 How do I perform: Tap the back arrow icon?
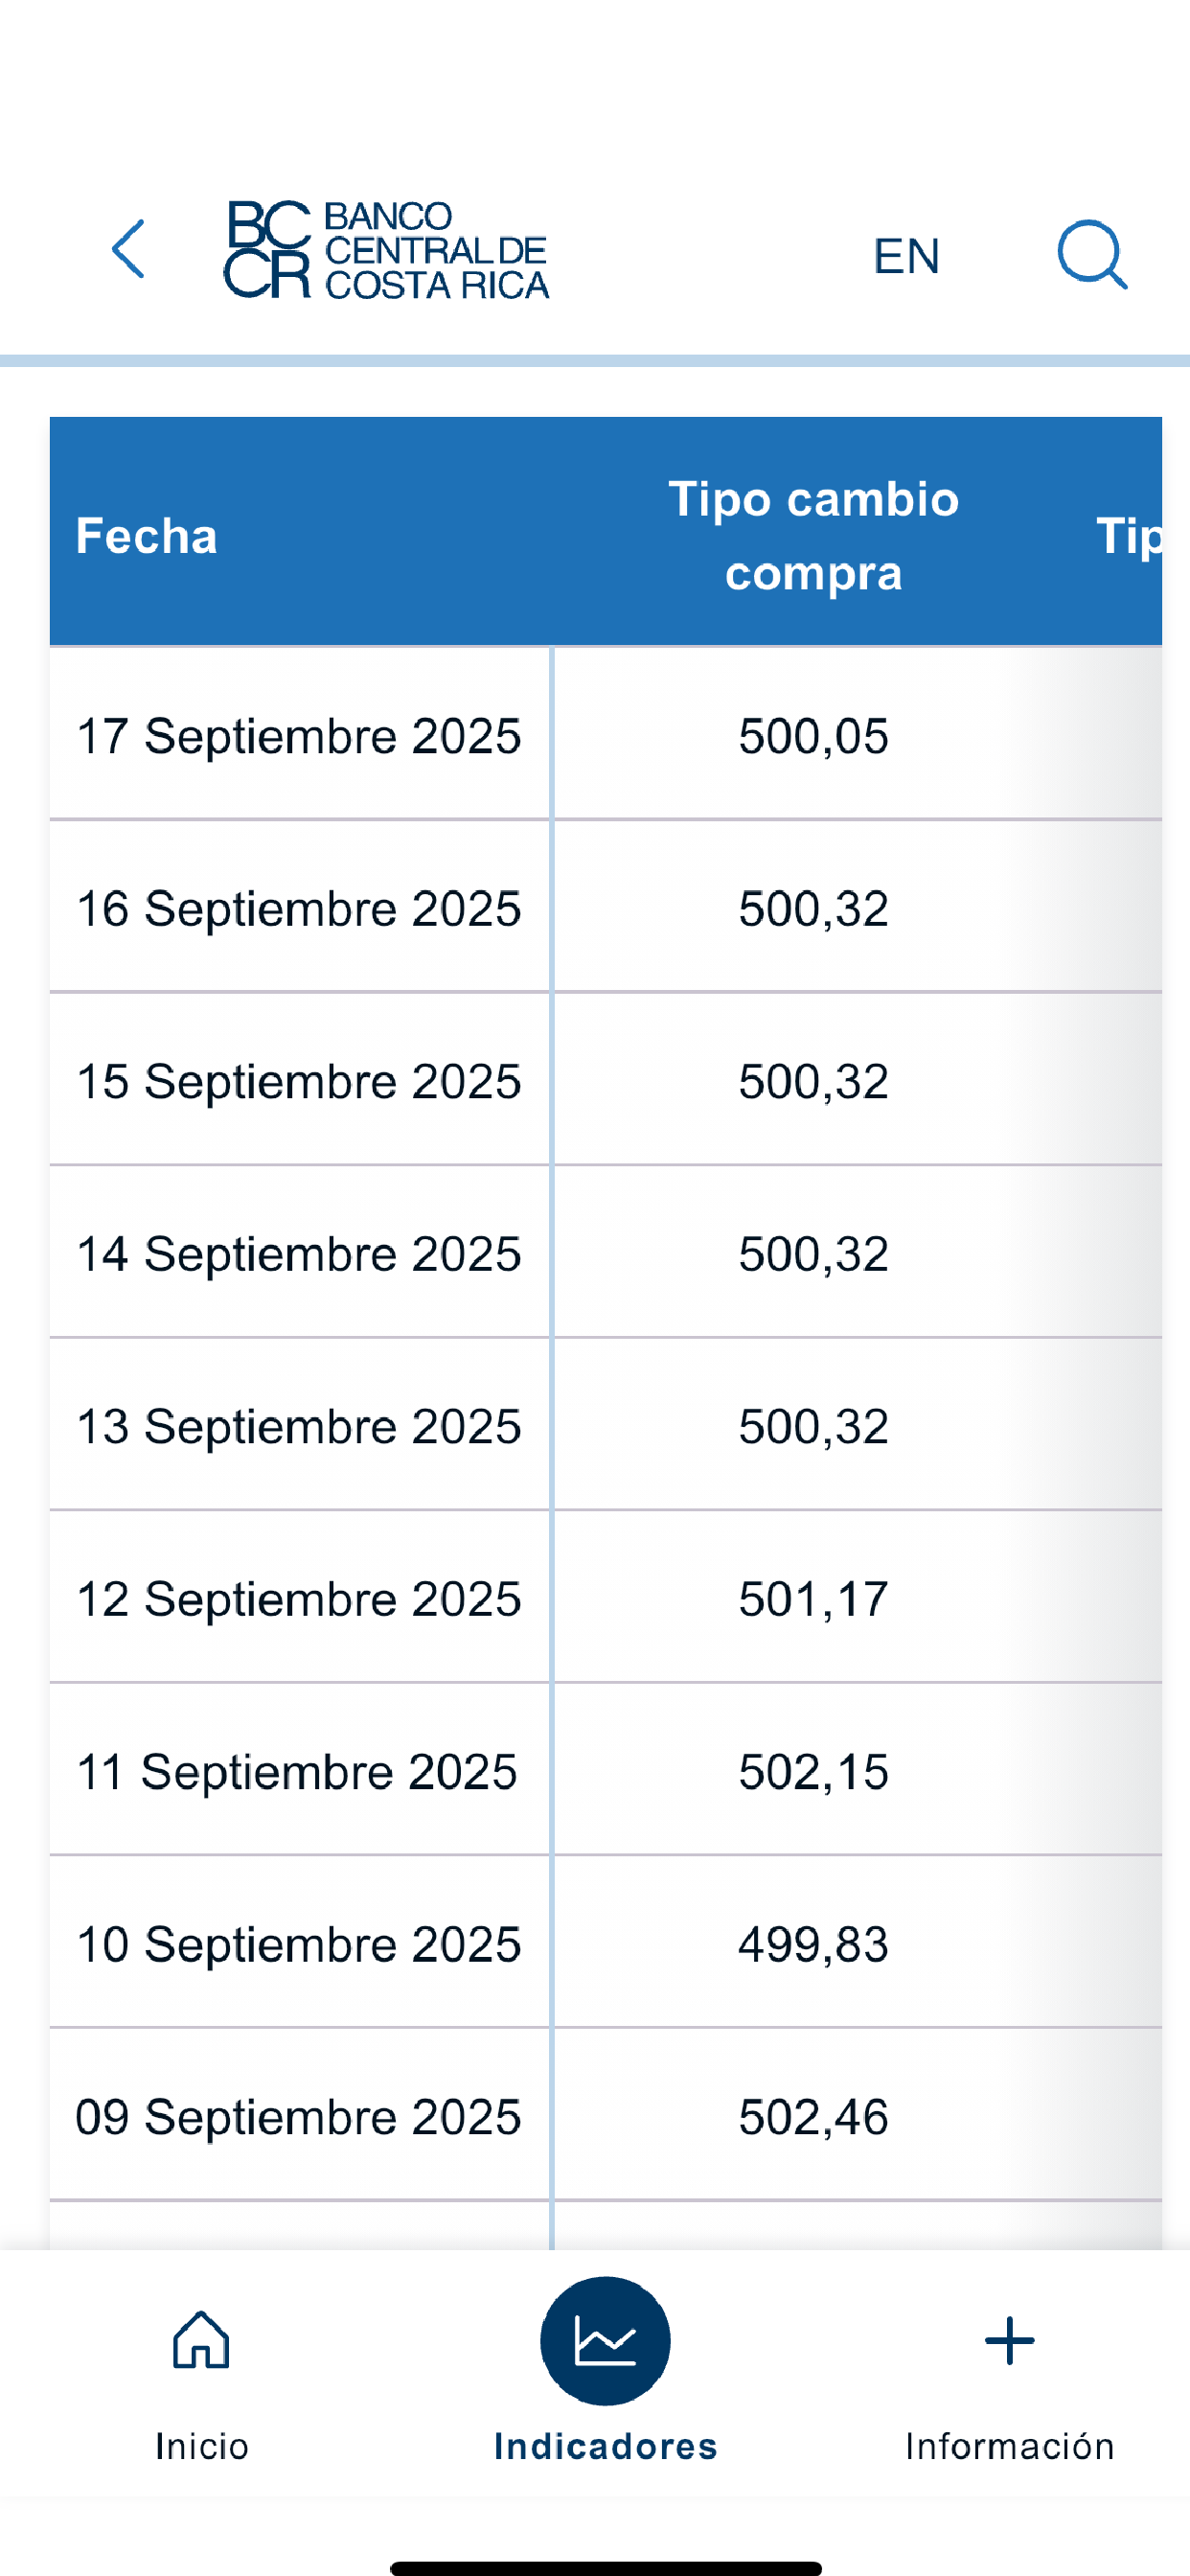point(128,249)
